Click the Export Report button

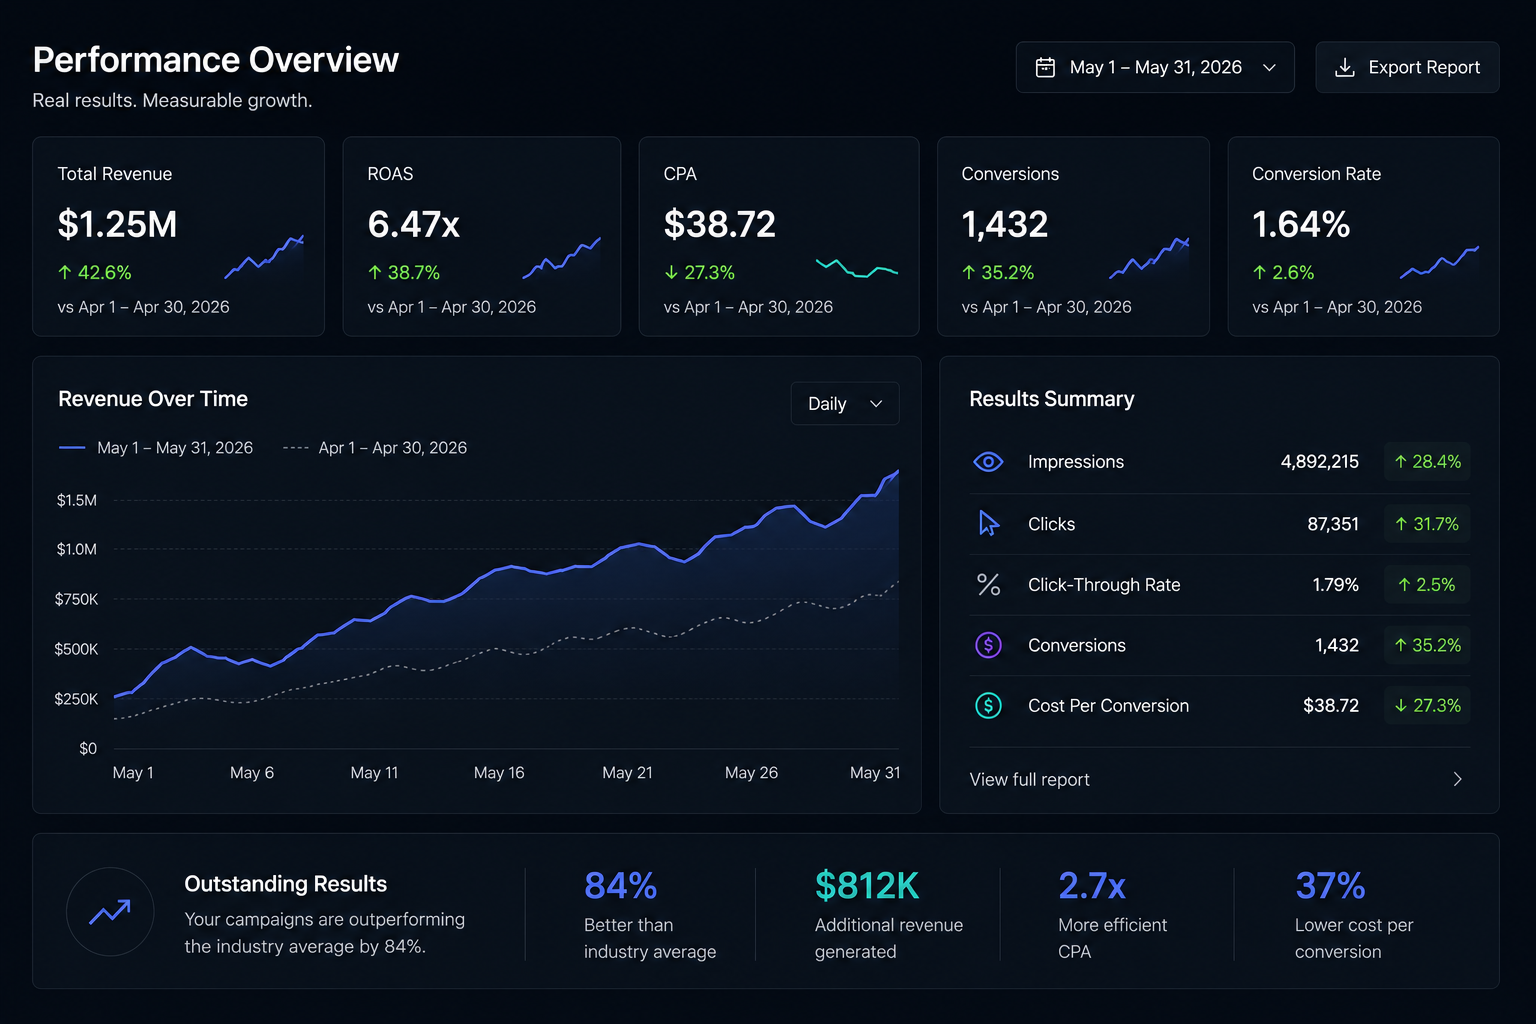pos(1407,67)
